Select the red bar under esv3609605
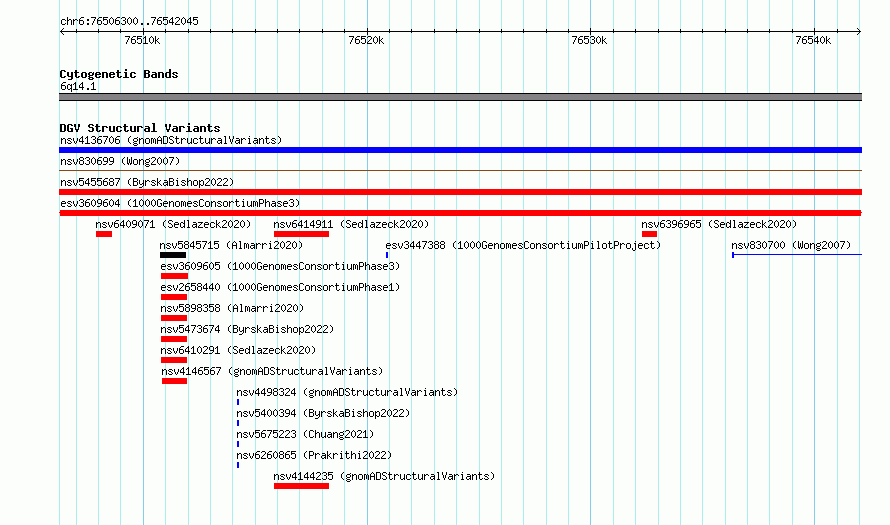Screen dimensions: 890x525 point(174,276)
